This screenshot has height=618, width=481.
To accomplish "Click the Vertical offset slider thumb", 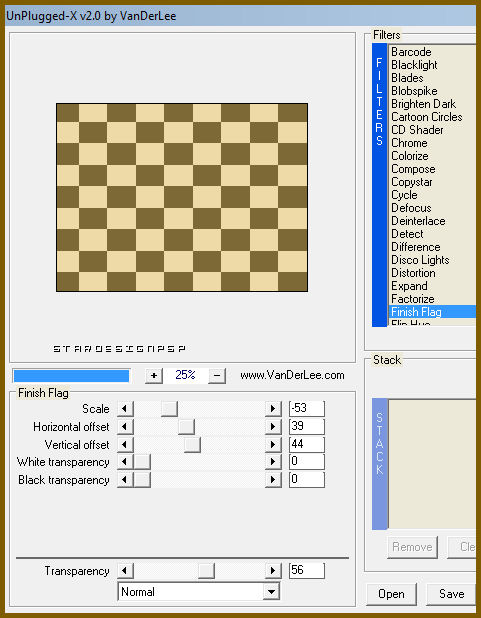I will pyautogui.click(x=192, y=445).
